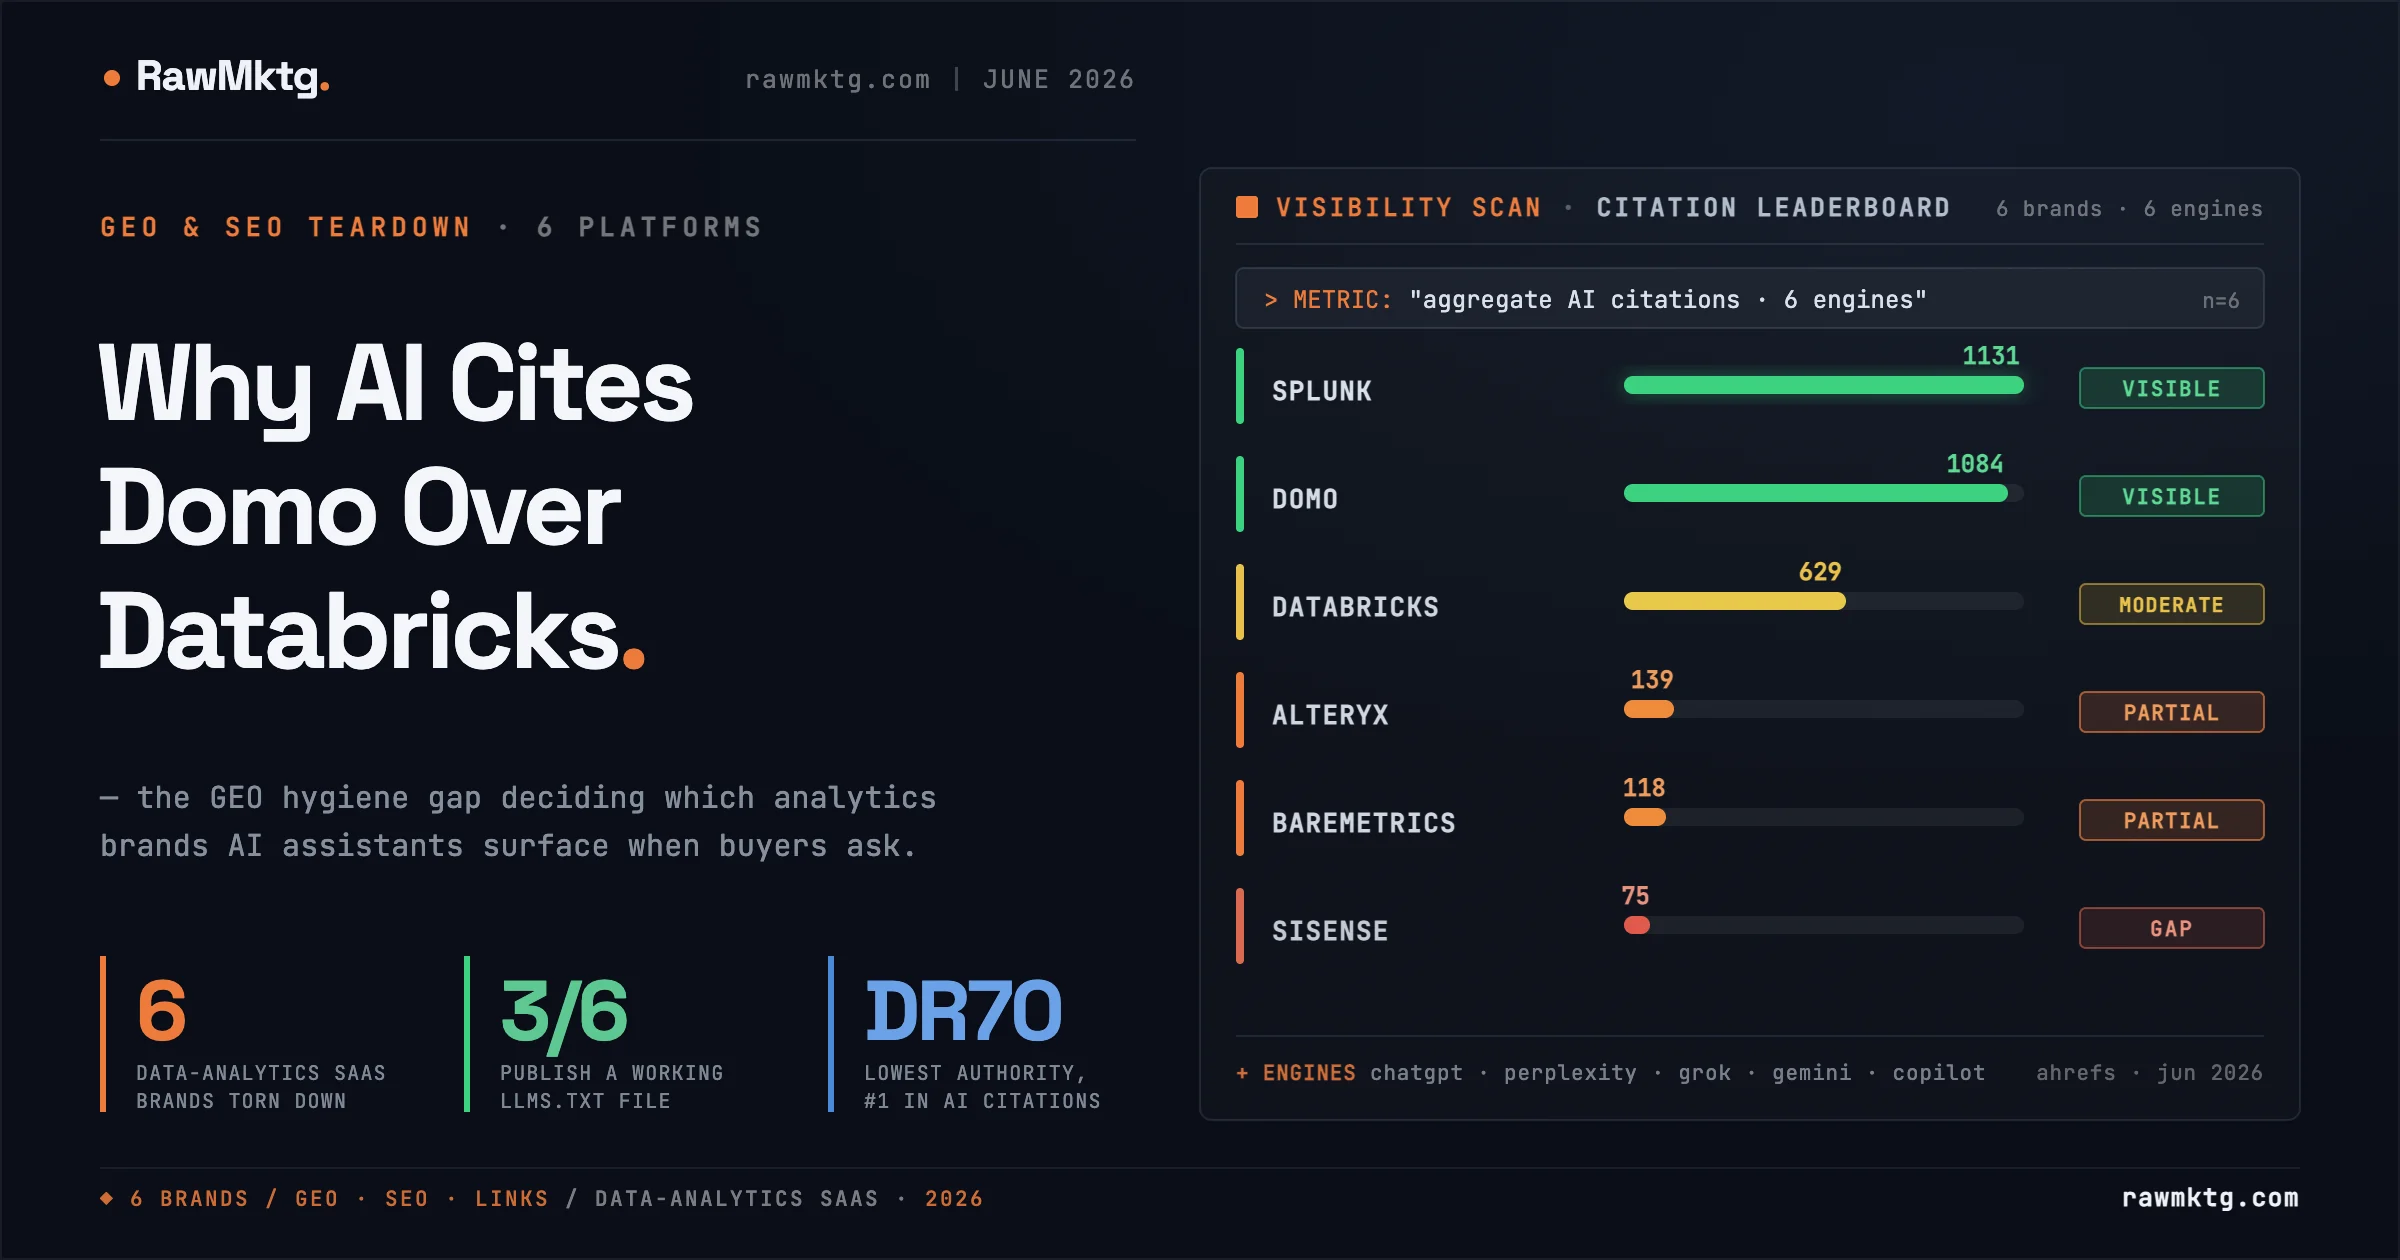Click the value 1131

point(1990,356)
